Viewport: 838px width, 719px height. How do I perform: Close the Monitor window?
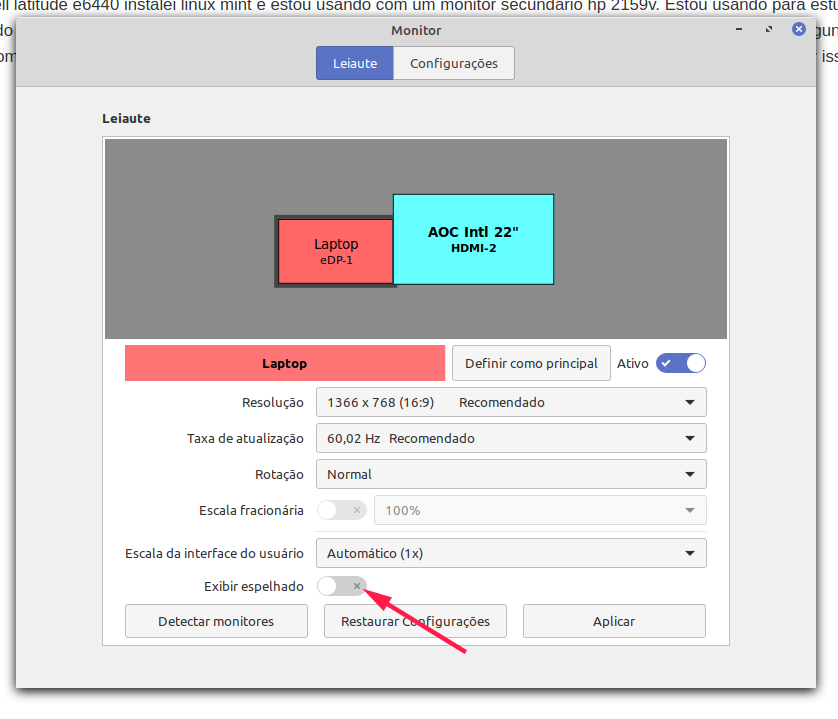tap(799, 29)
